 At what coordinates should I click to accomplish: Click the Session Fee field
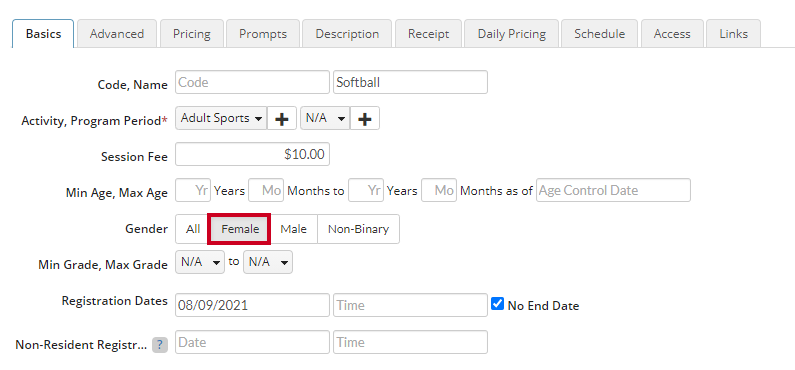(x=252, y=154)
